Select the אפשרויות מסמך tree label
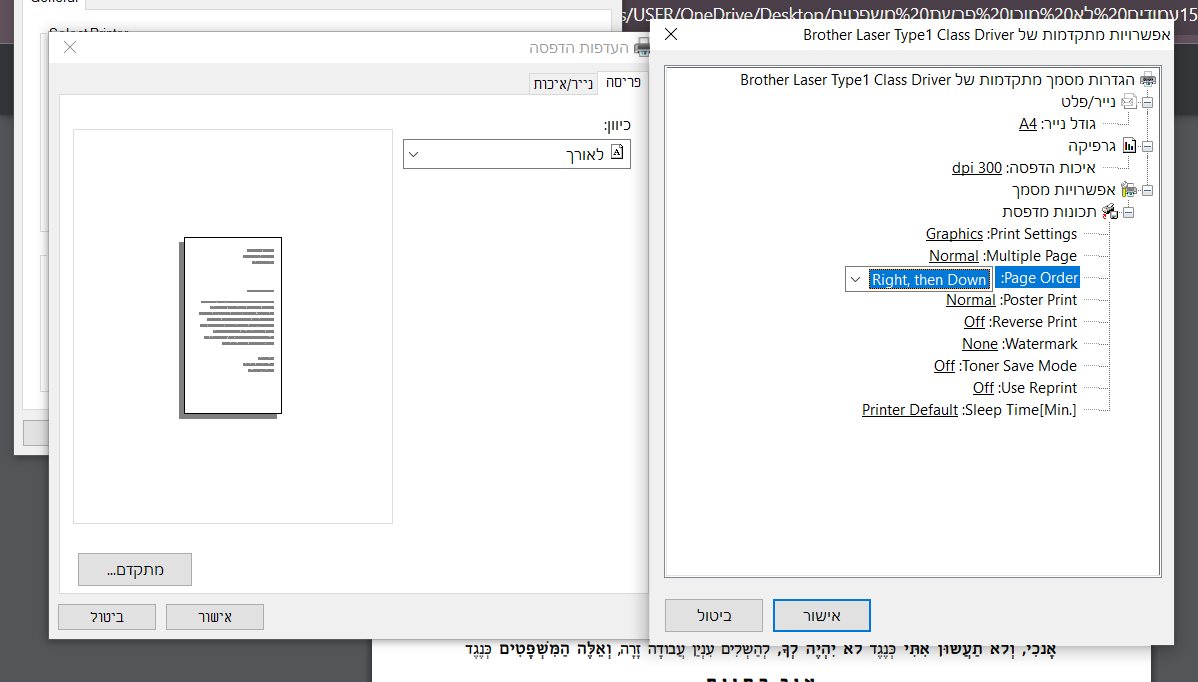This screenshot has height=682, width=1198. tap(1064, 189)
